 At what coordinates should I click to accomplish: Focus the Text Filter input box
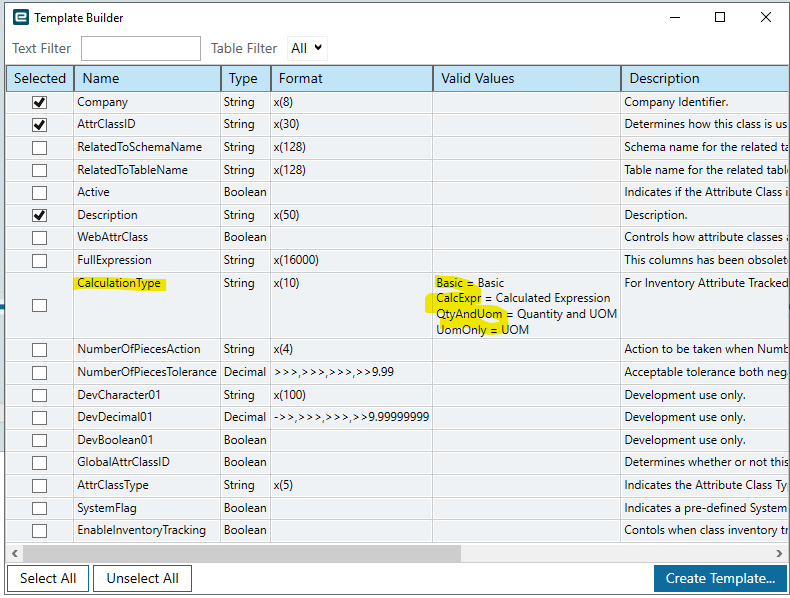tap(141, 48)
